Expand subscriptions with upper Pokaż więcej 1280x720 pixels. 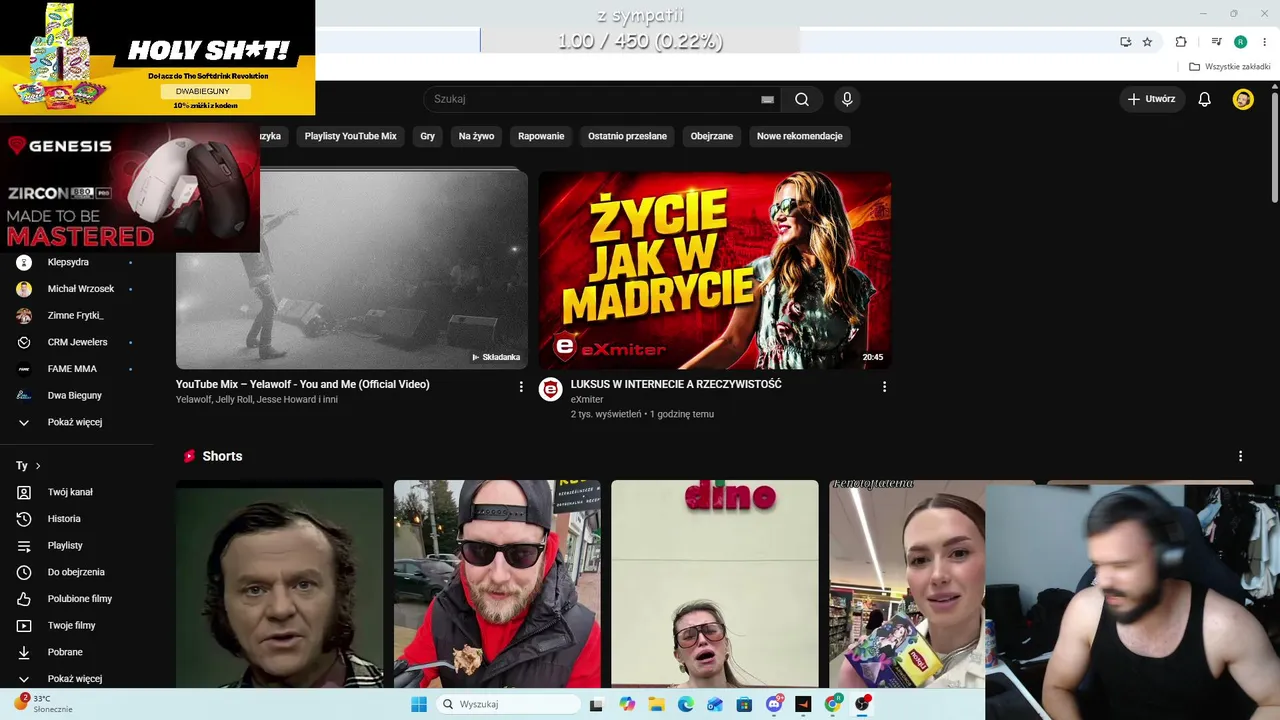[77, 422]
